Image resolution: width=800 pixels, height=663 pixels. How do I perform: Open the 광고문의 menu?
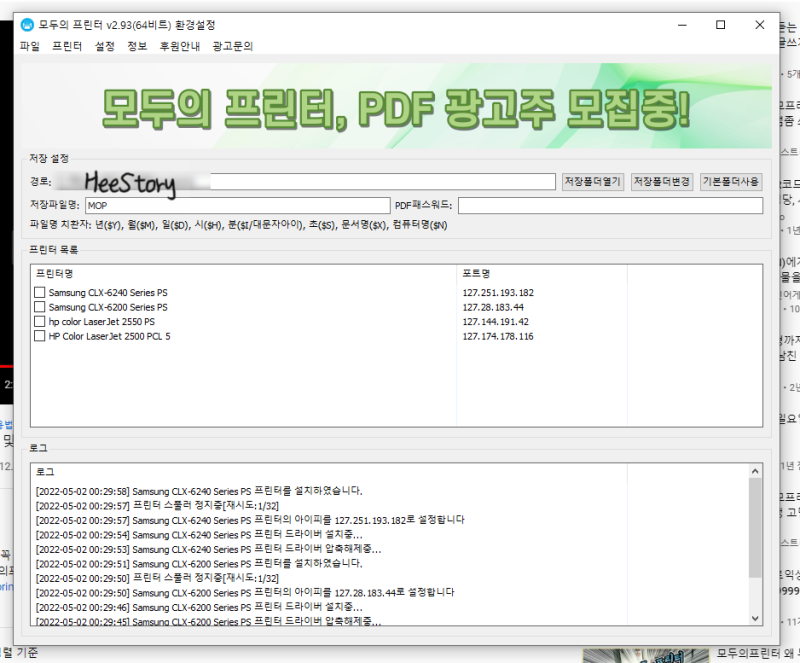[233, 46]
